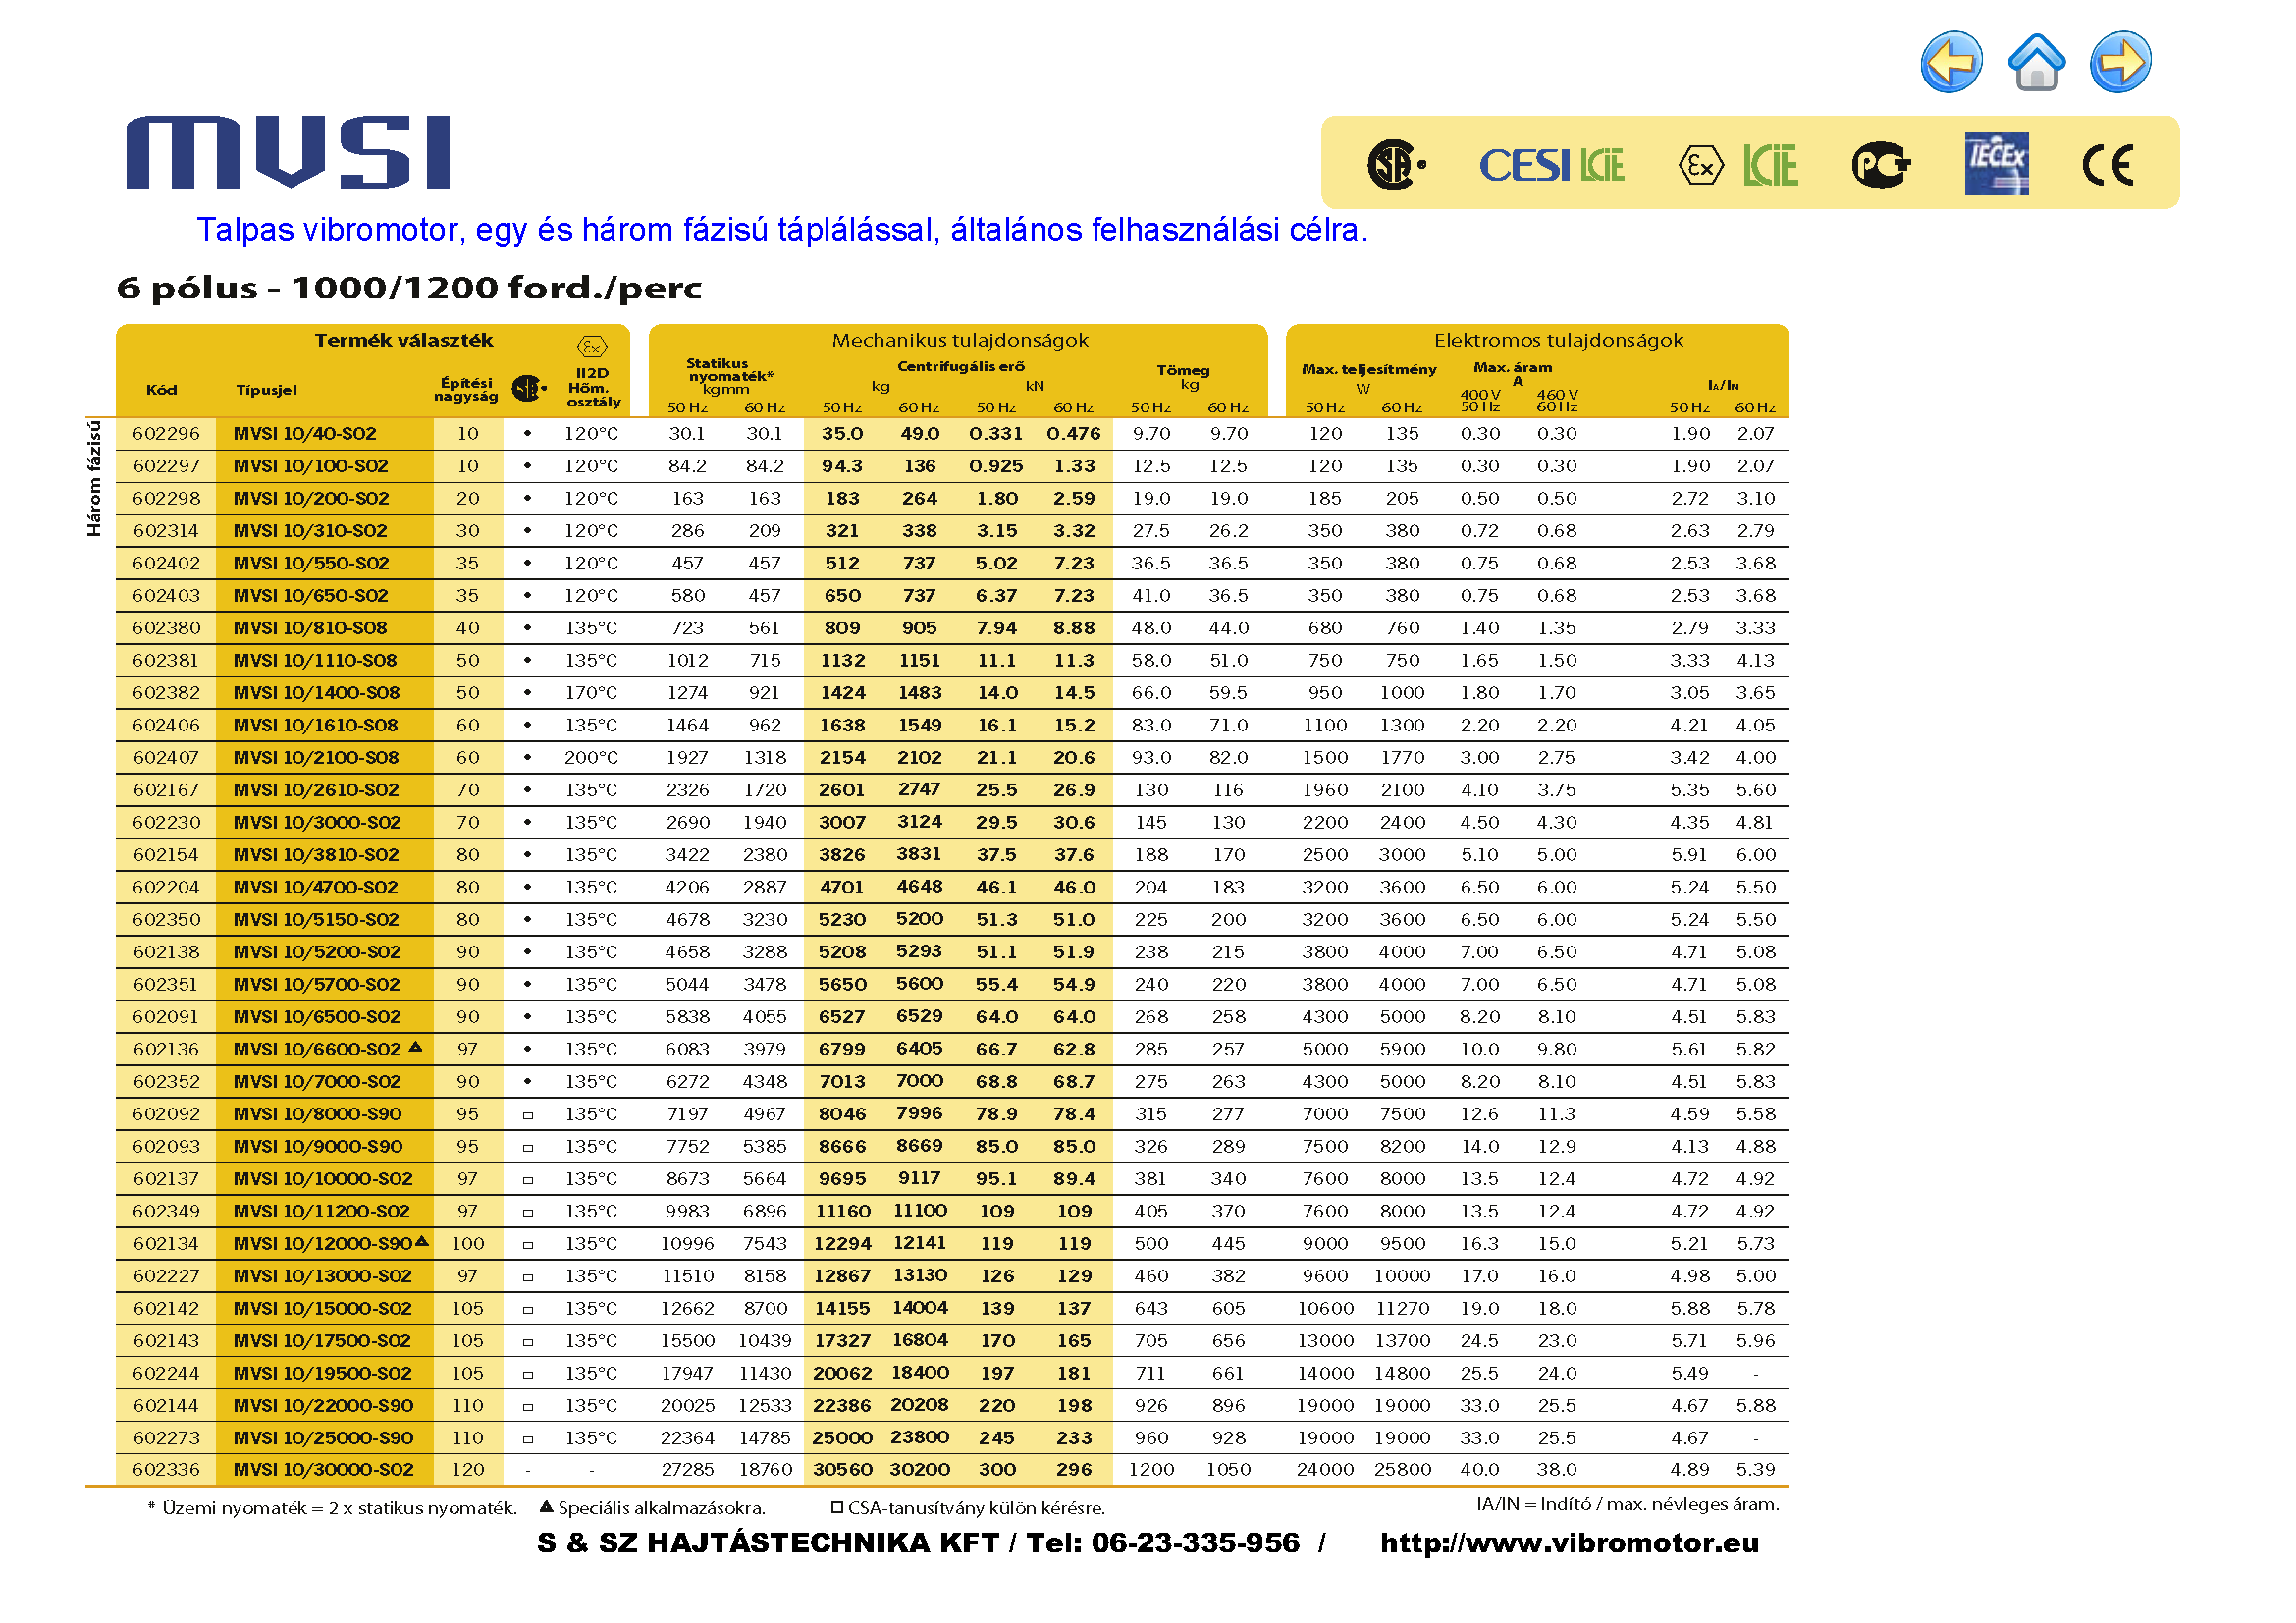Click the home navigation icon
Image resolution: width=2296 pixels, height=1623 pixels.
(2035, 62)
